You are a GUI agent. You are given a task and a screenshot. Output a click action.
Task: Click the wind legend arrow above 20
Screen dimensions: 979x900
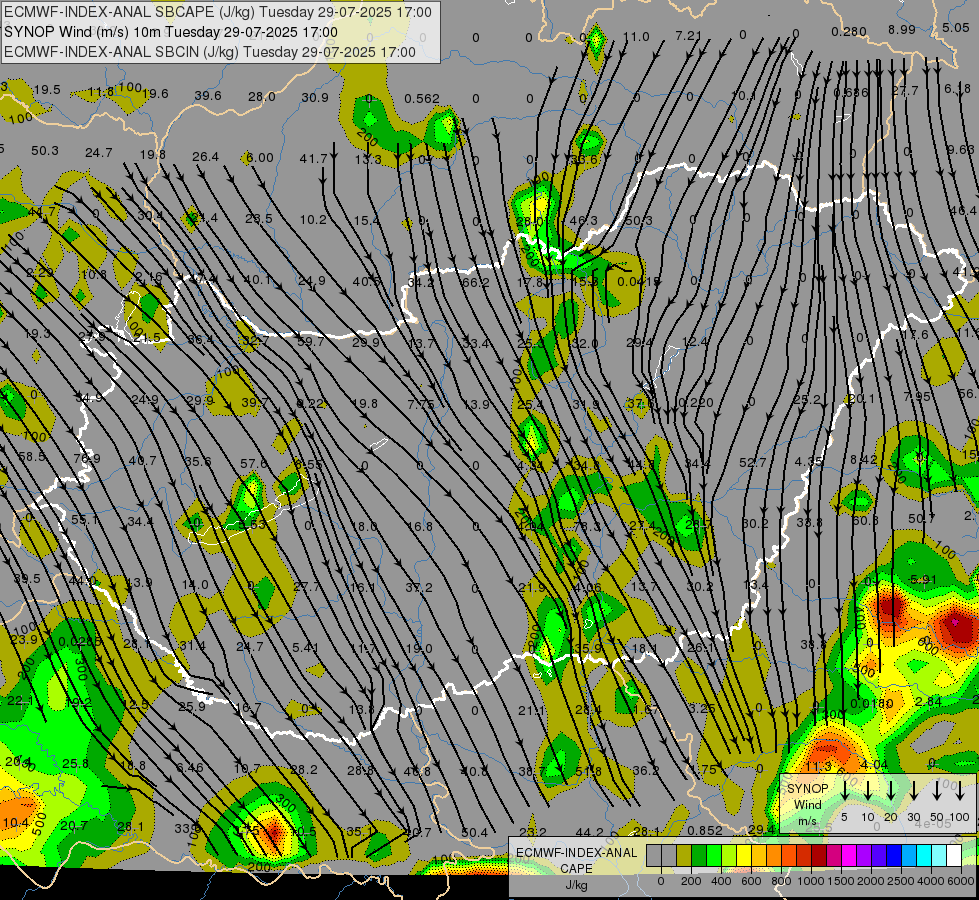891,791
